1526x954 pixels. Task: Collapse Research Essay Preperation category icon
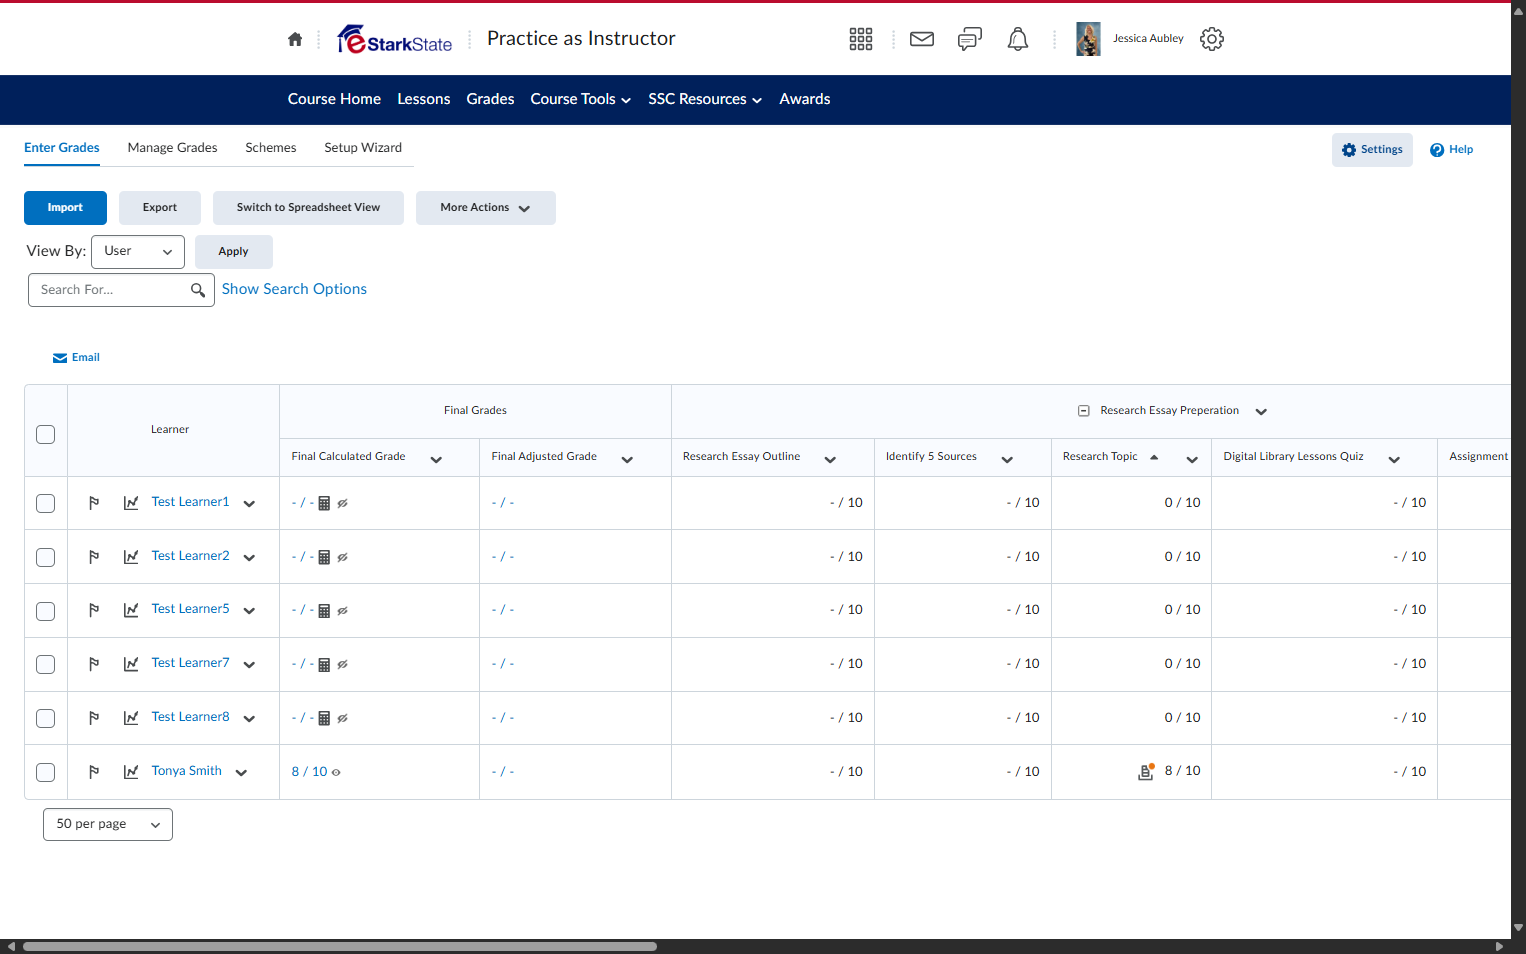tap(1083, 411)
